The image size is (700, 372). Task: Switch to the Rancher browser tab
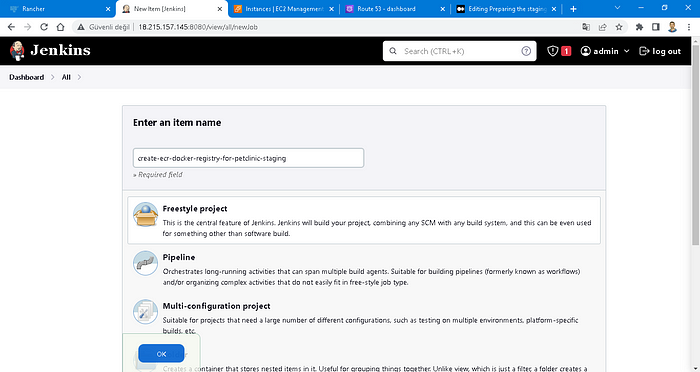click(58, 9)
